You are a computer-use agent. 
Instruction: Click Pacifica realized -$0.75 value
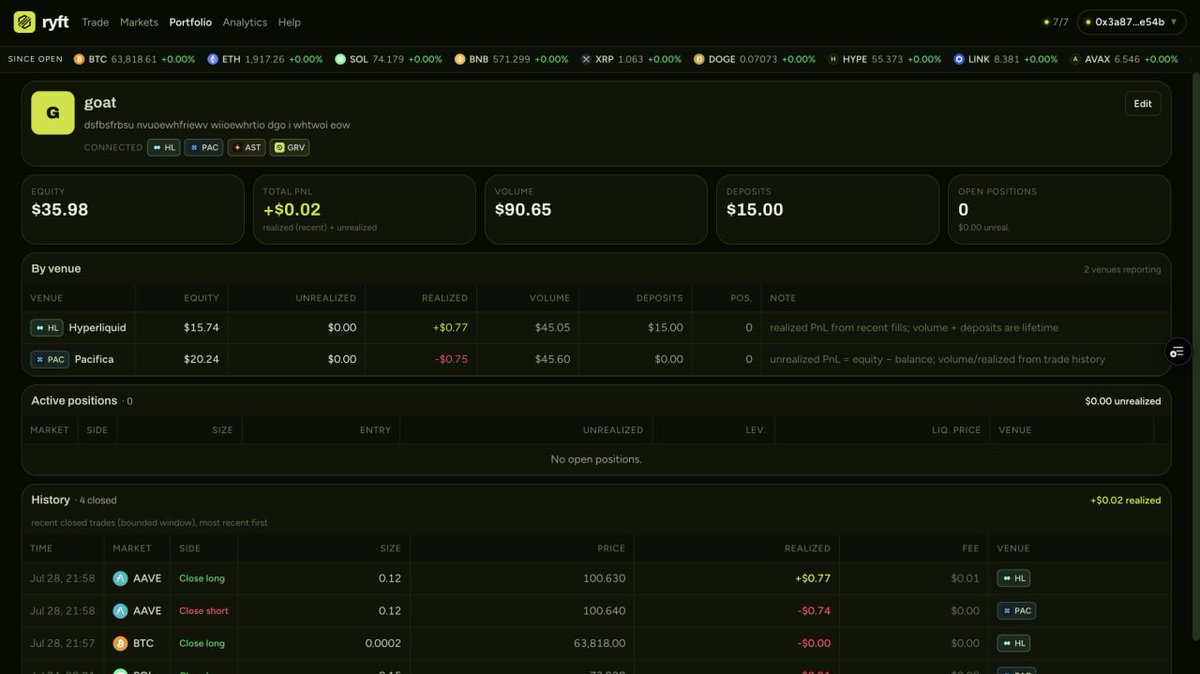tap(451, 359)
